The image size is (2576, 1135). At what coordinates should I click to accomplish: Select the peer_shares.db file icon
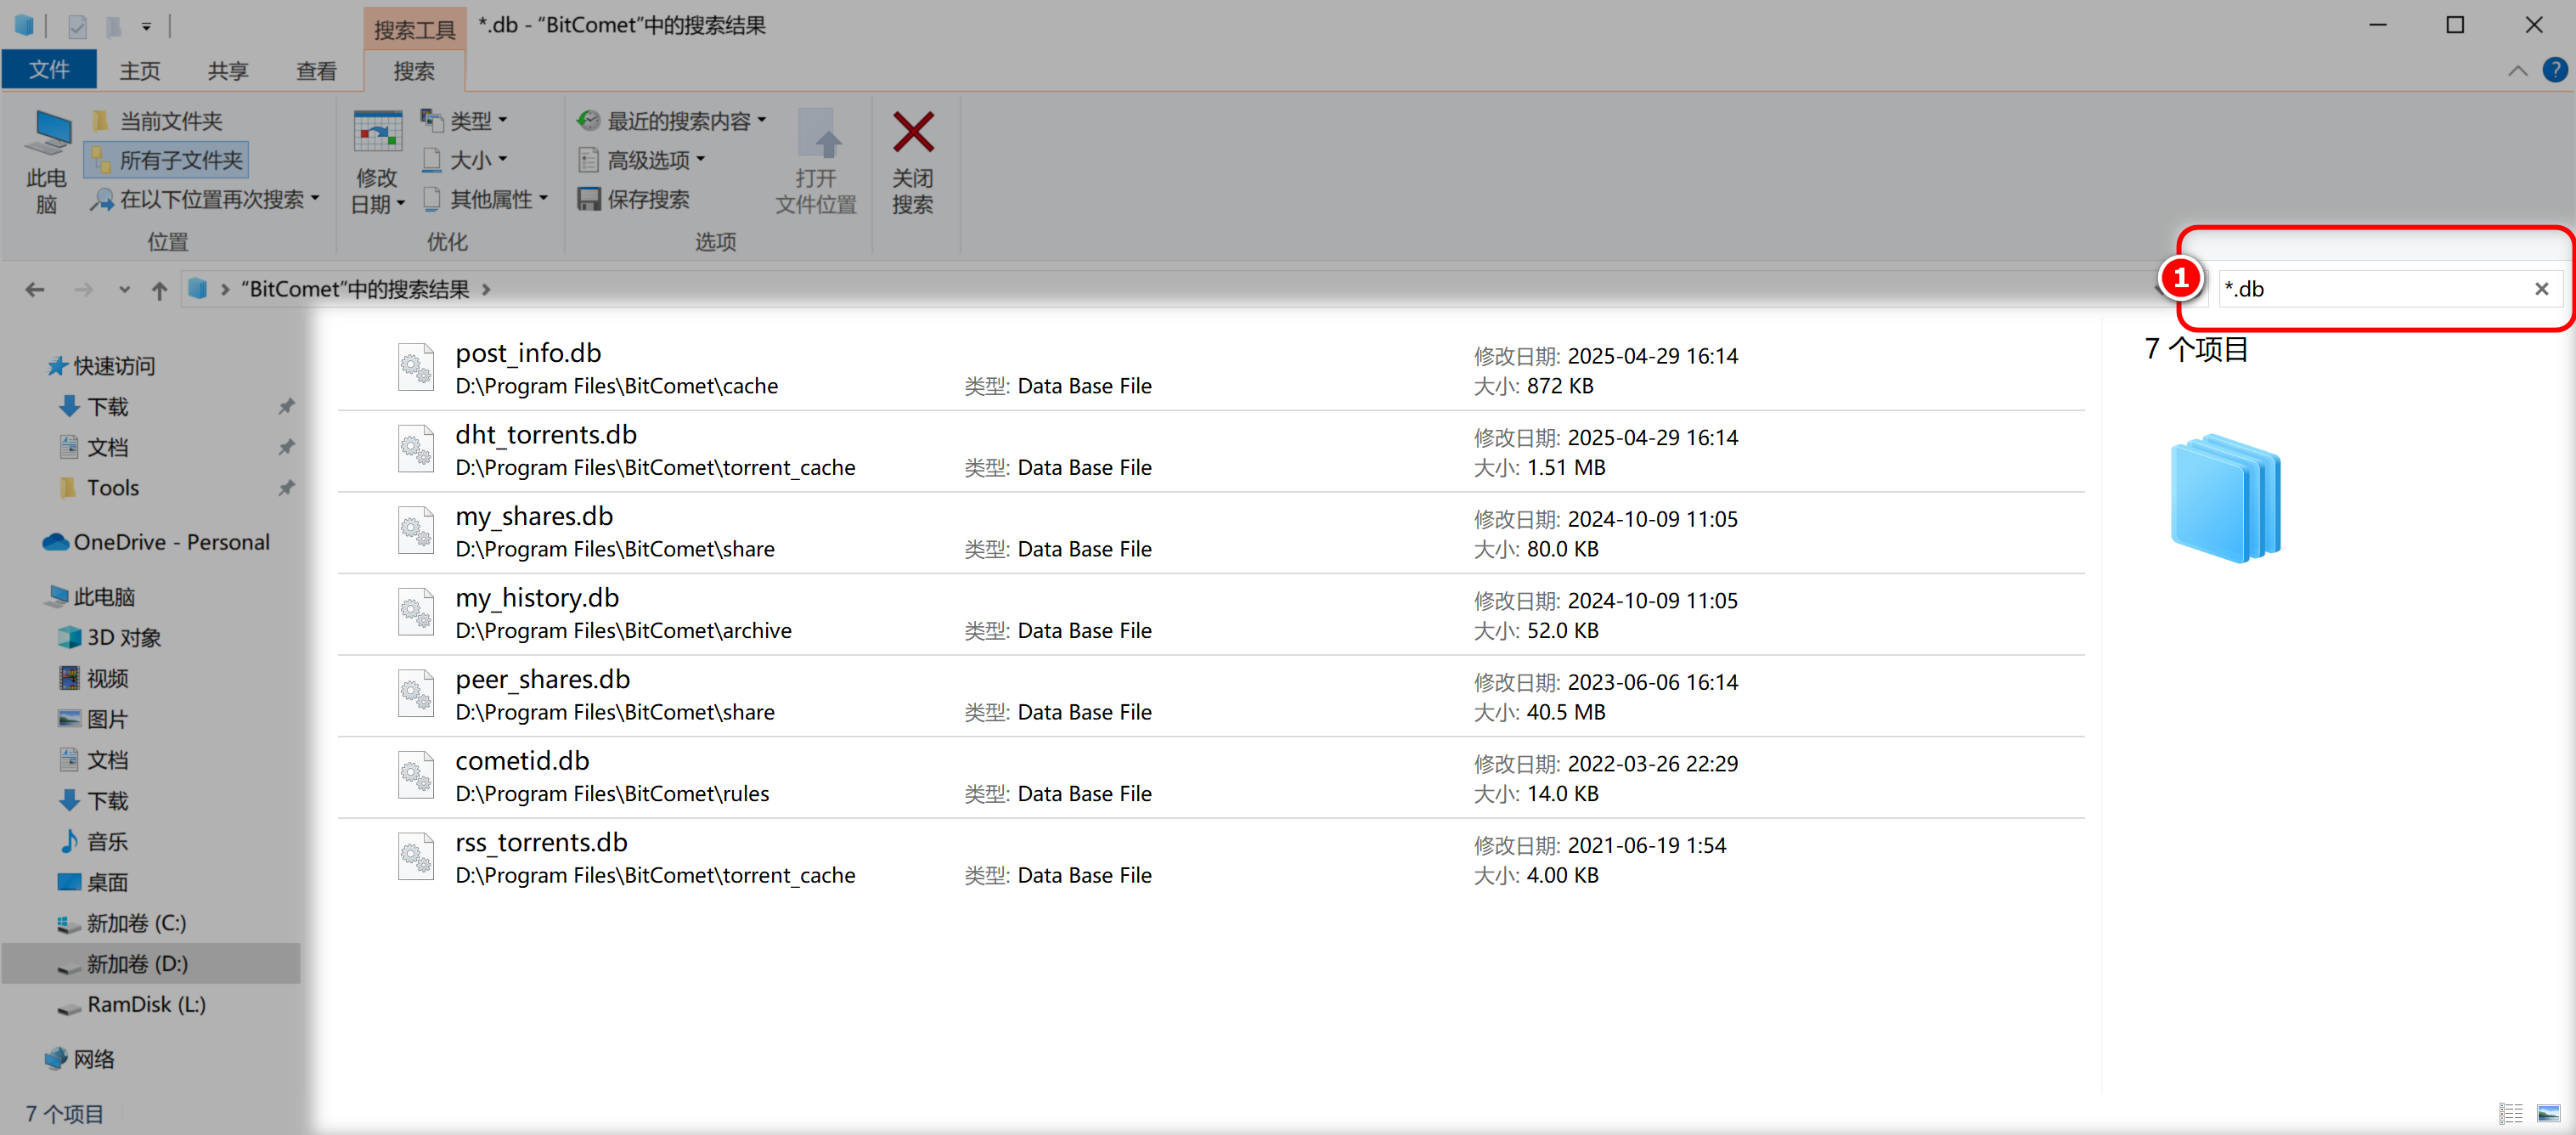tap(416, 694)
